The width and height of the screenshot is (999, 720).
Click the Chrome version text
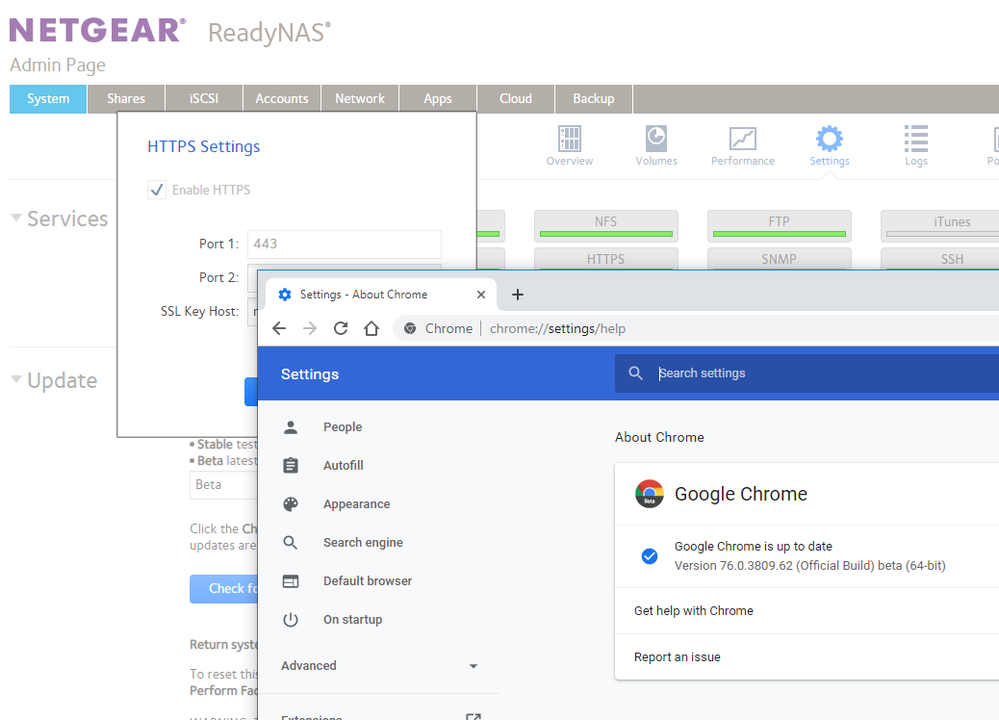click(x=810, y=566)
